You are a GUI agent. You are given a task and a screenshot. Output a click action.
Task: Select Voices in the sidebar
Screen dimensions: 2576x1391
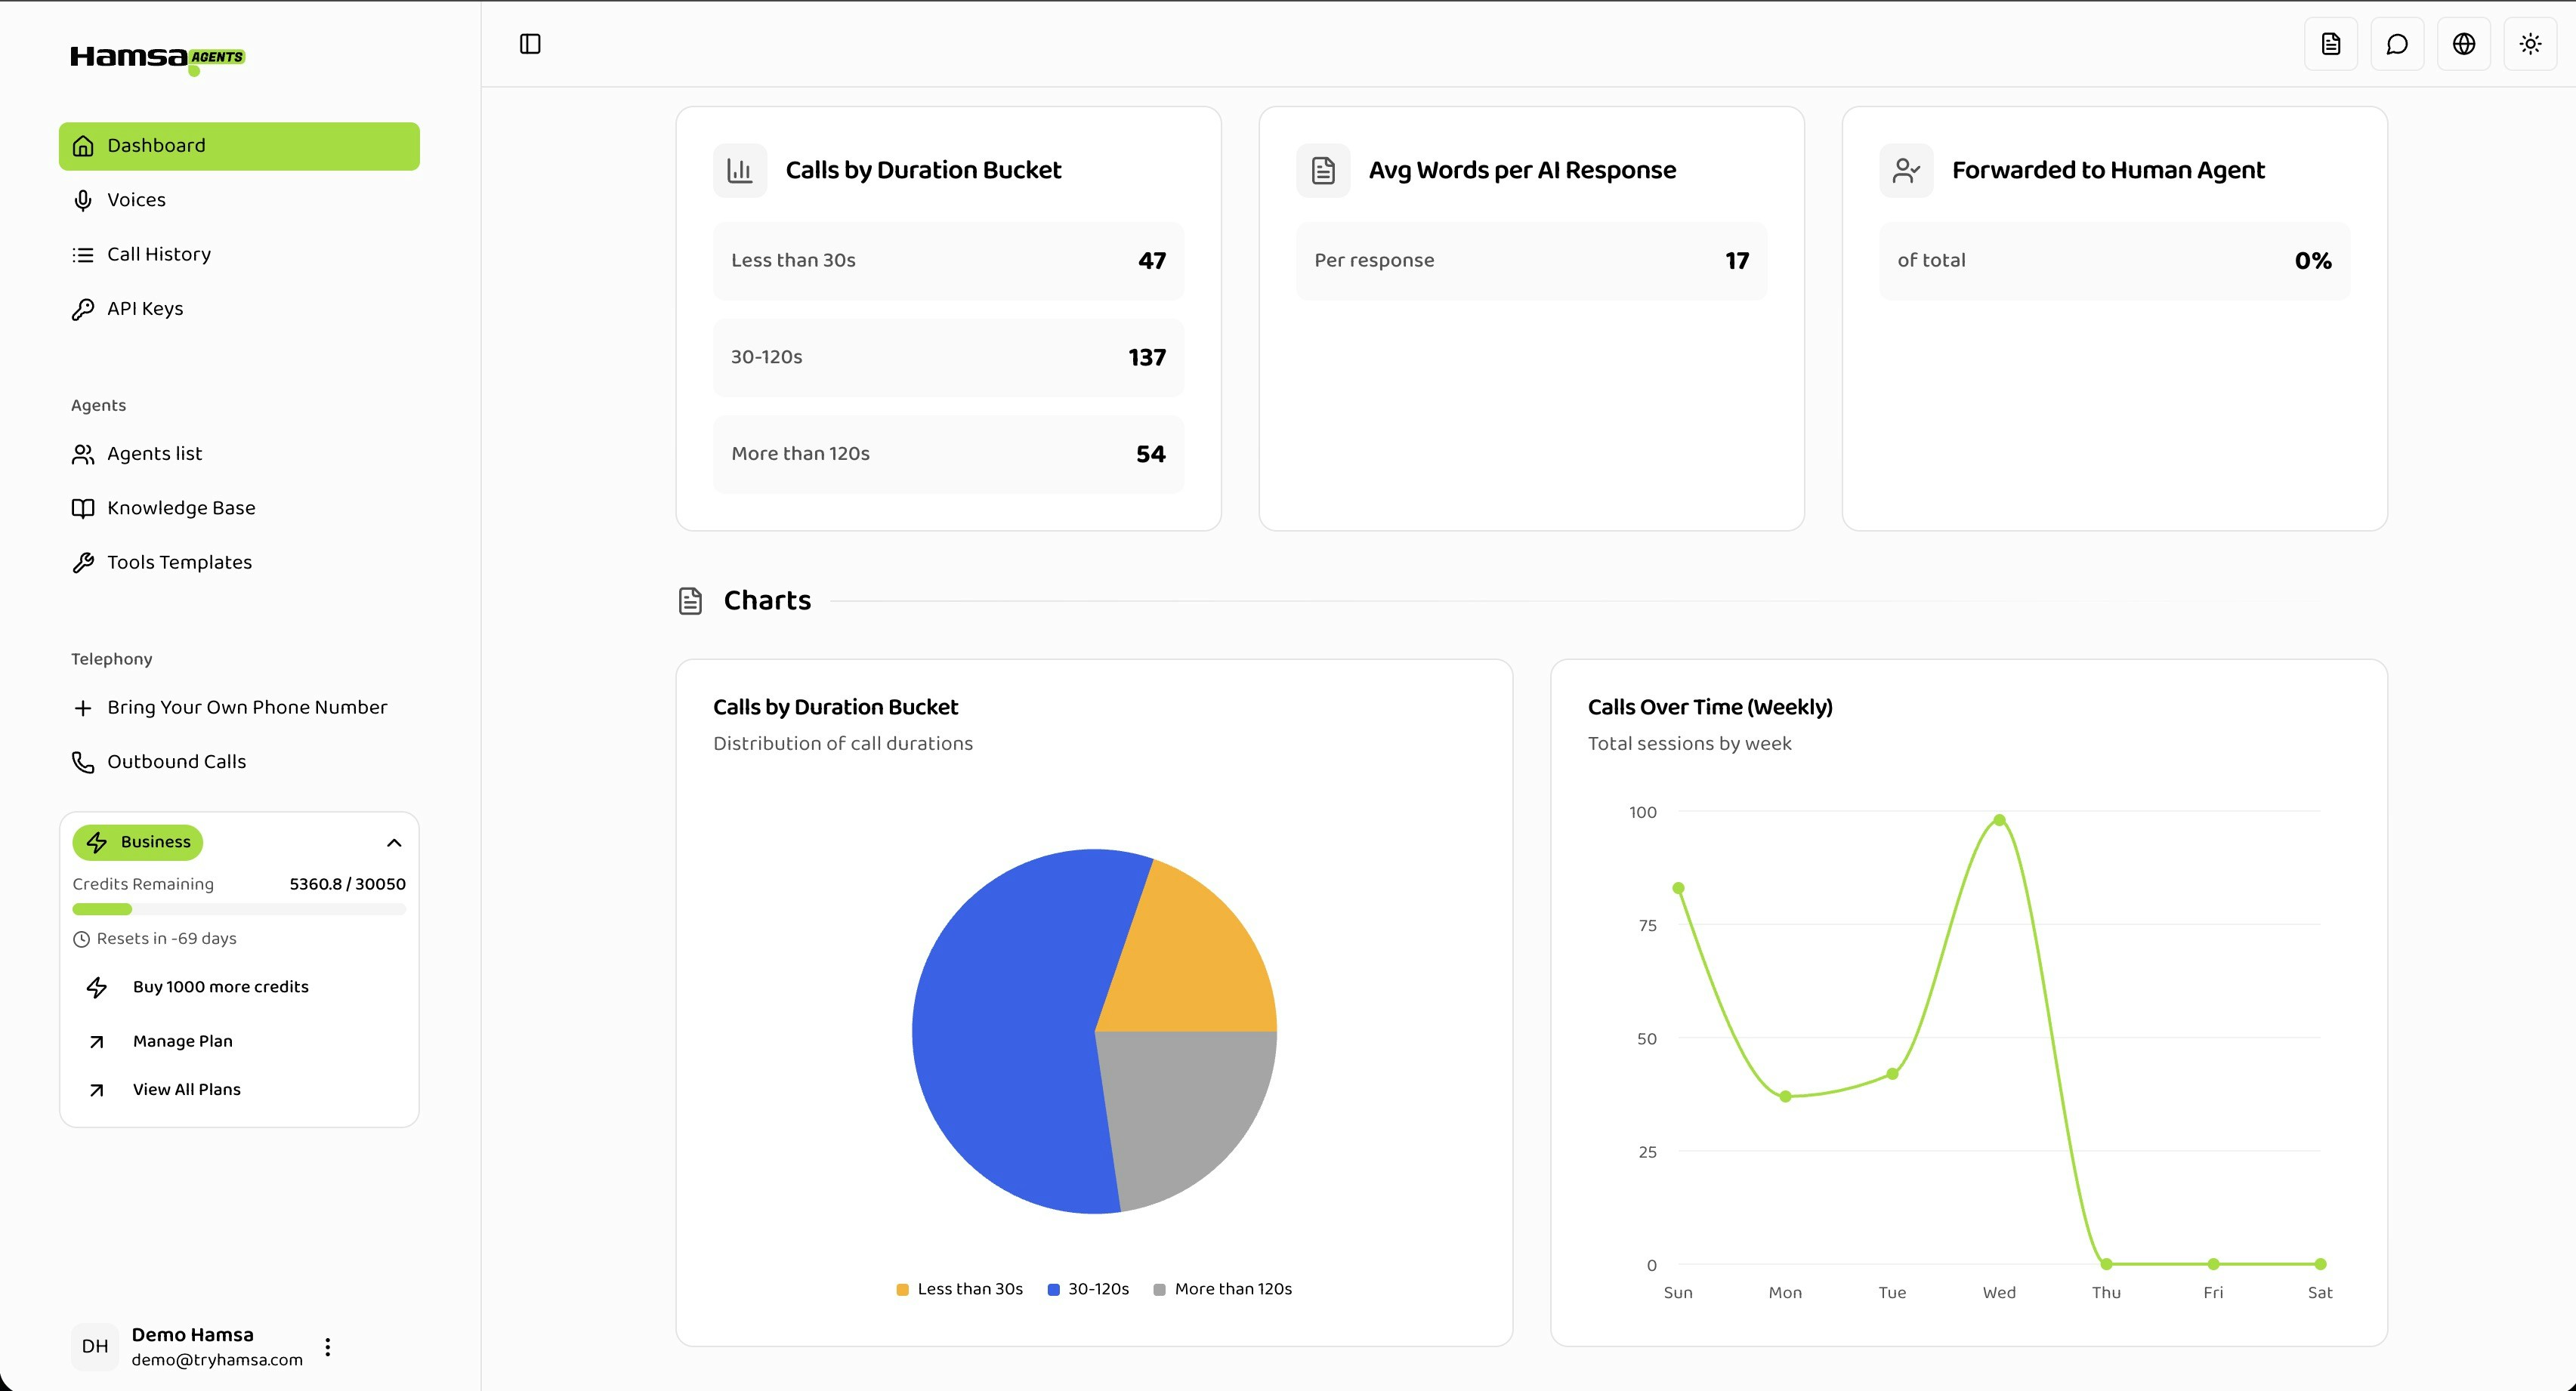coord(136,199)
